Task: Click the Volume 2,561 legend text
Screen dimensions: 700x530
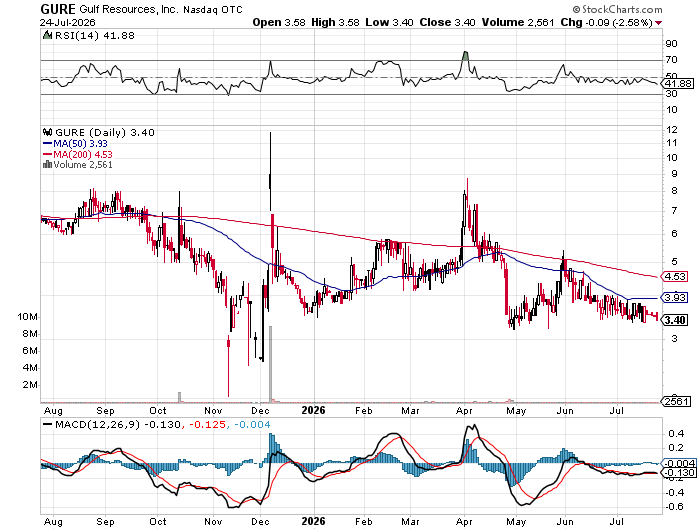Action: [x=83, y=165]
